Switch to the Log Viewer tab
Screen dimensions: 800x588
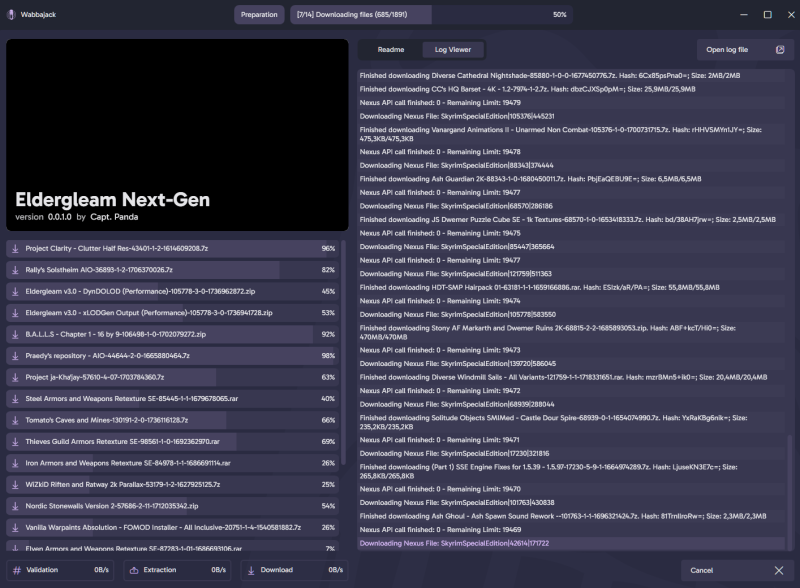pyautogui.click(x=453, y=50)
